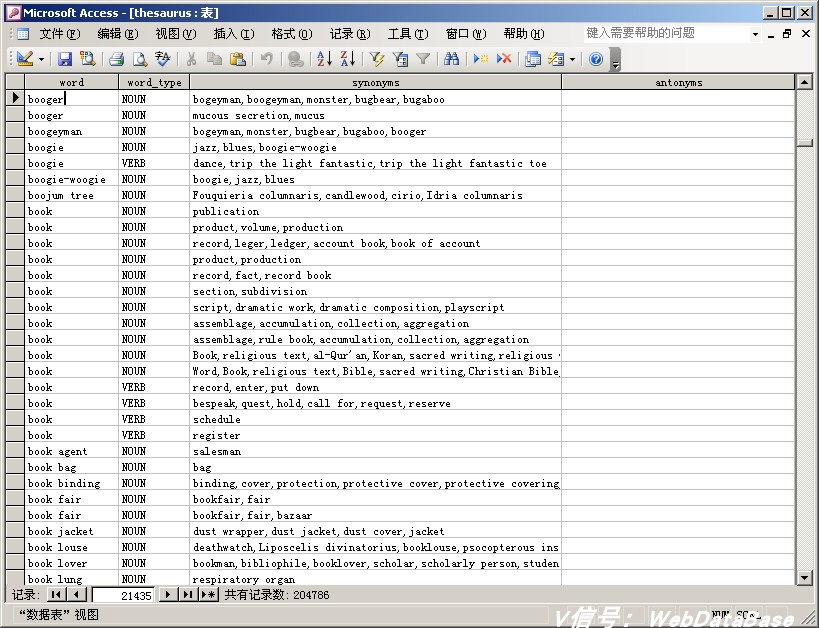Apply Filter By Selection icon

click(x=377, y=59)
